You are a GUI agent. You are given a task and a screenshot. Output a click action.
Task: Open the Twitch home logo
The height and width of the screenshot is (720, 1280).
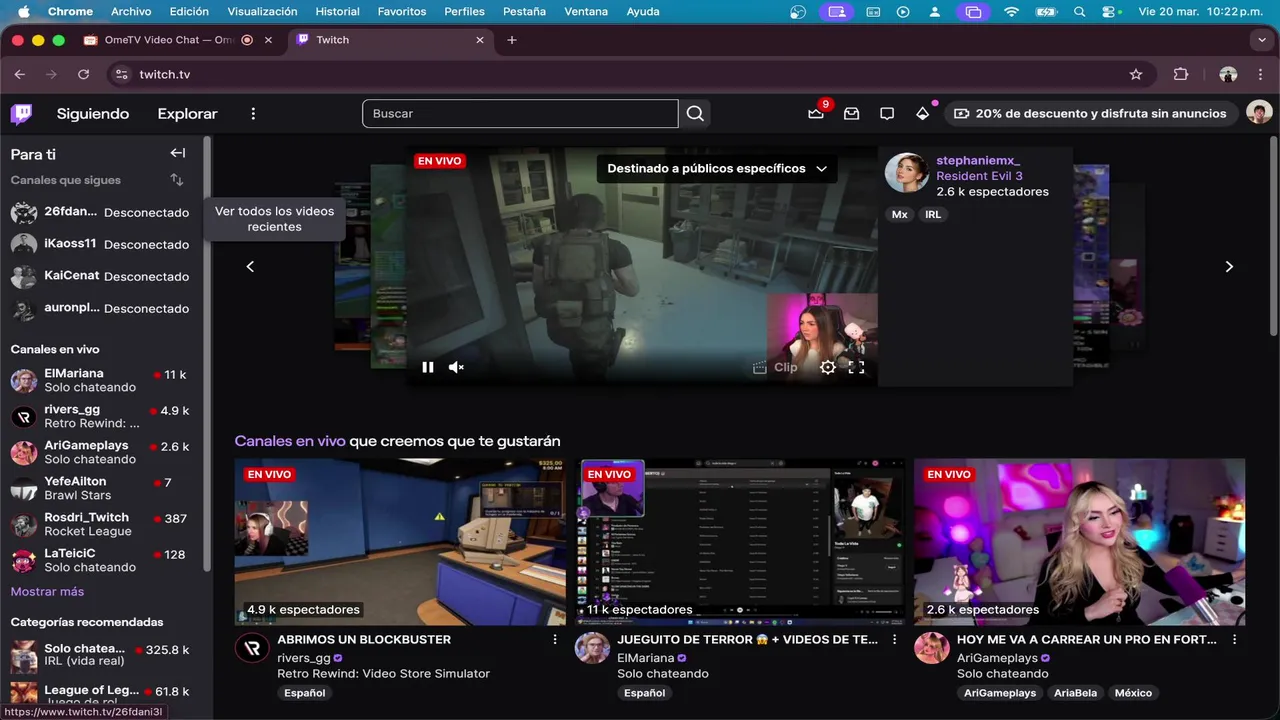tap(21, 113)
